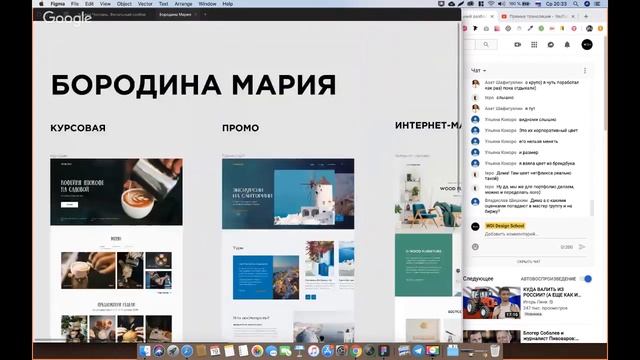The image size is (640, 360).
Task: Open the Window menu
Action: 207,4
